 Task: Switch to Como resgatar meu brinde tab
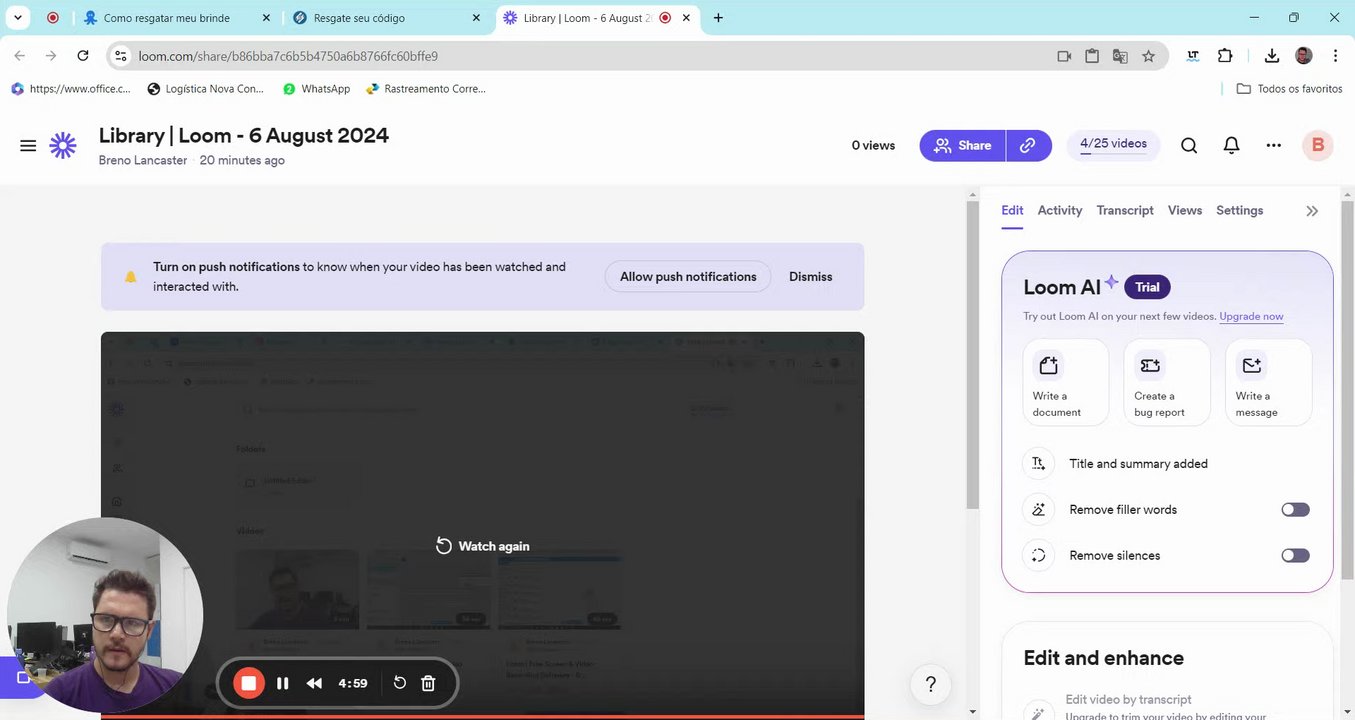[178, 18]
